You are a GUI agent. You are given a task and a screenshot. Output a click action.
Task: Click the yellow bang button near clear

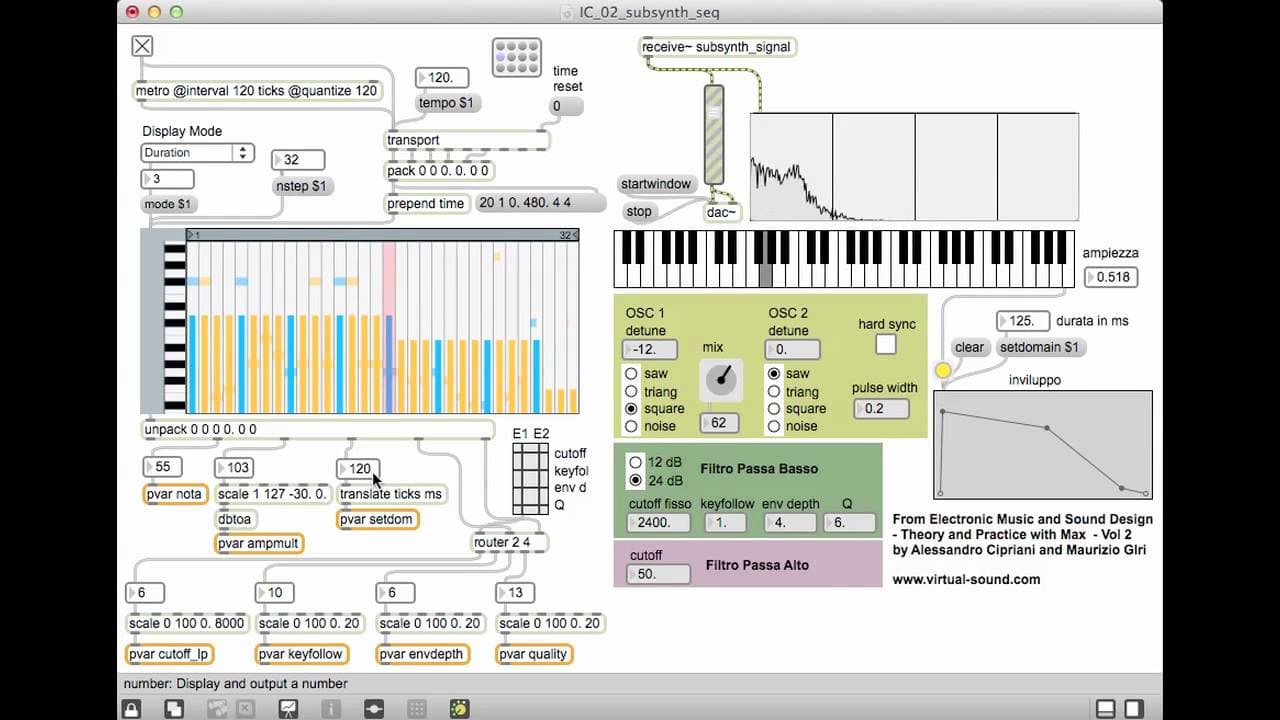(943, 371)
